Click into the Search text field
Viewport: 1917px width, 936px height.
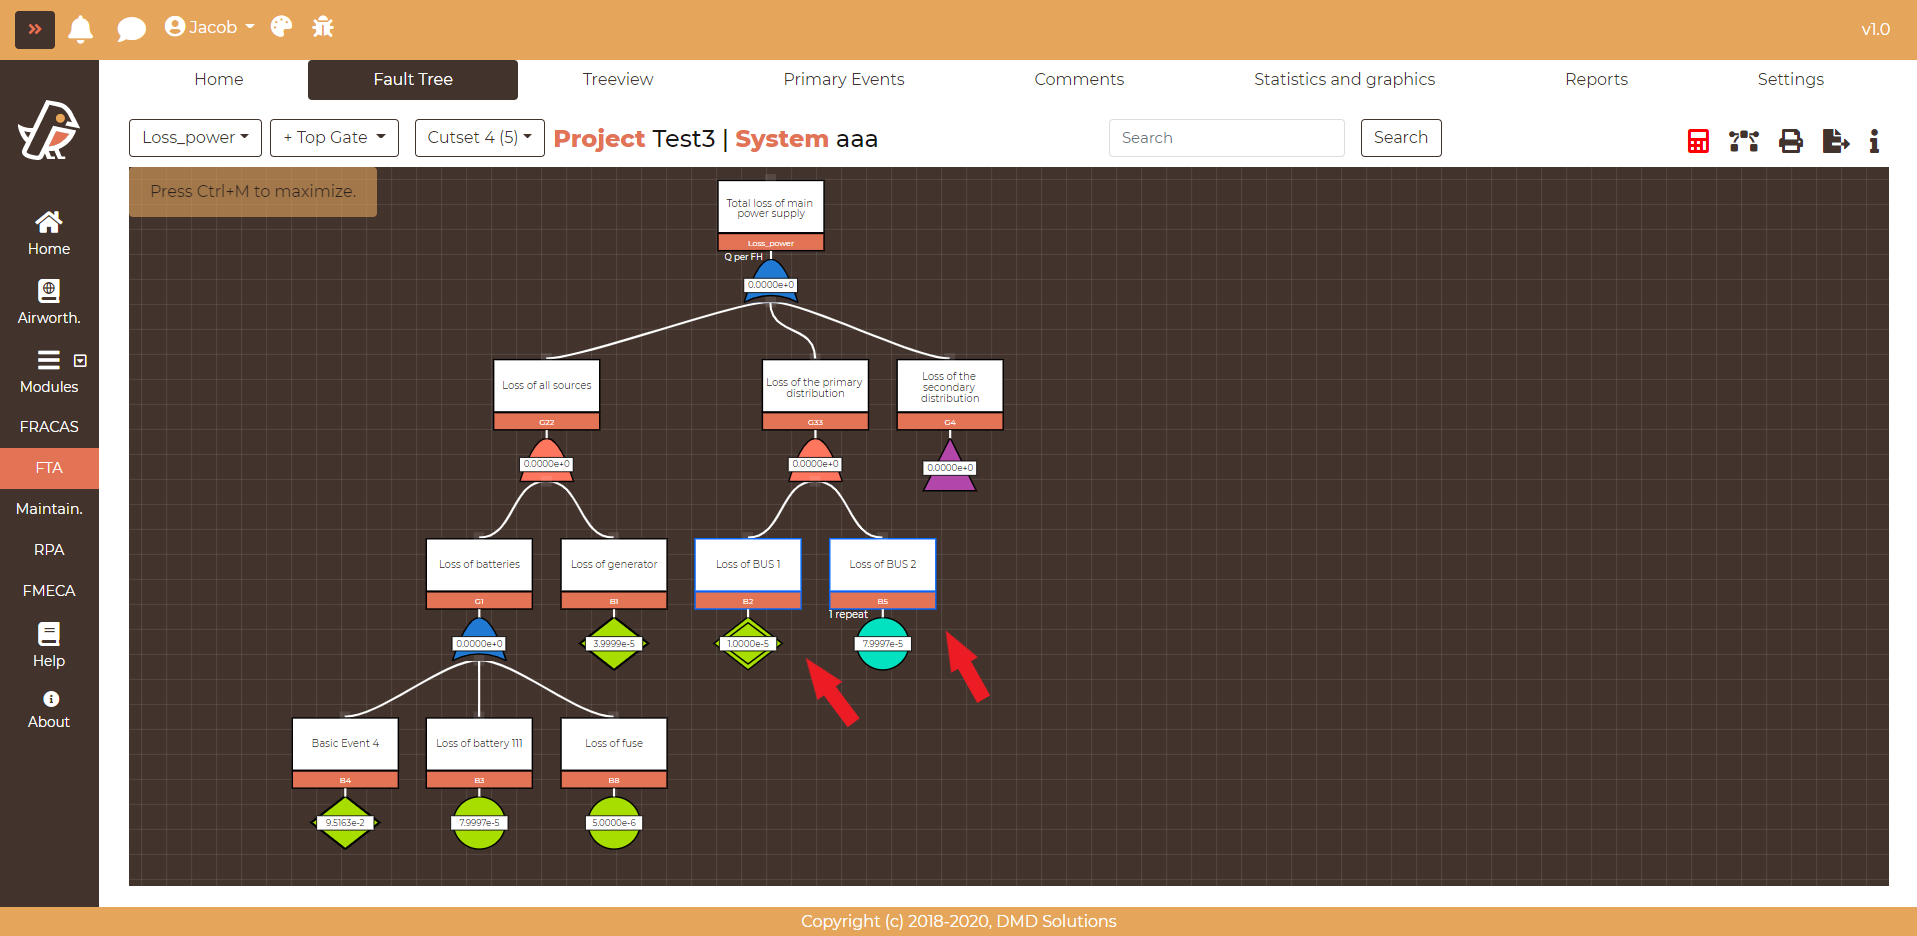click(1226, 138)
